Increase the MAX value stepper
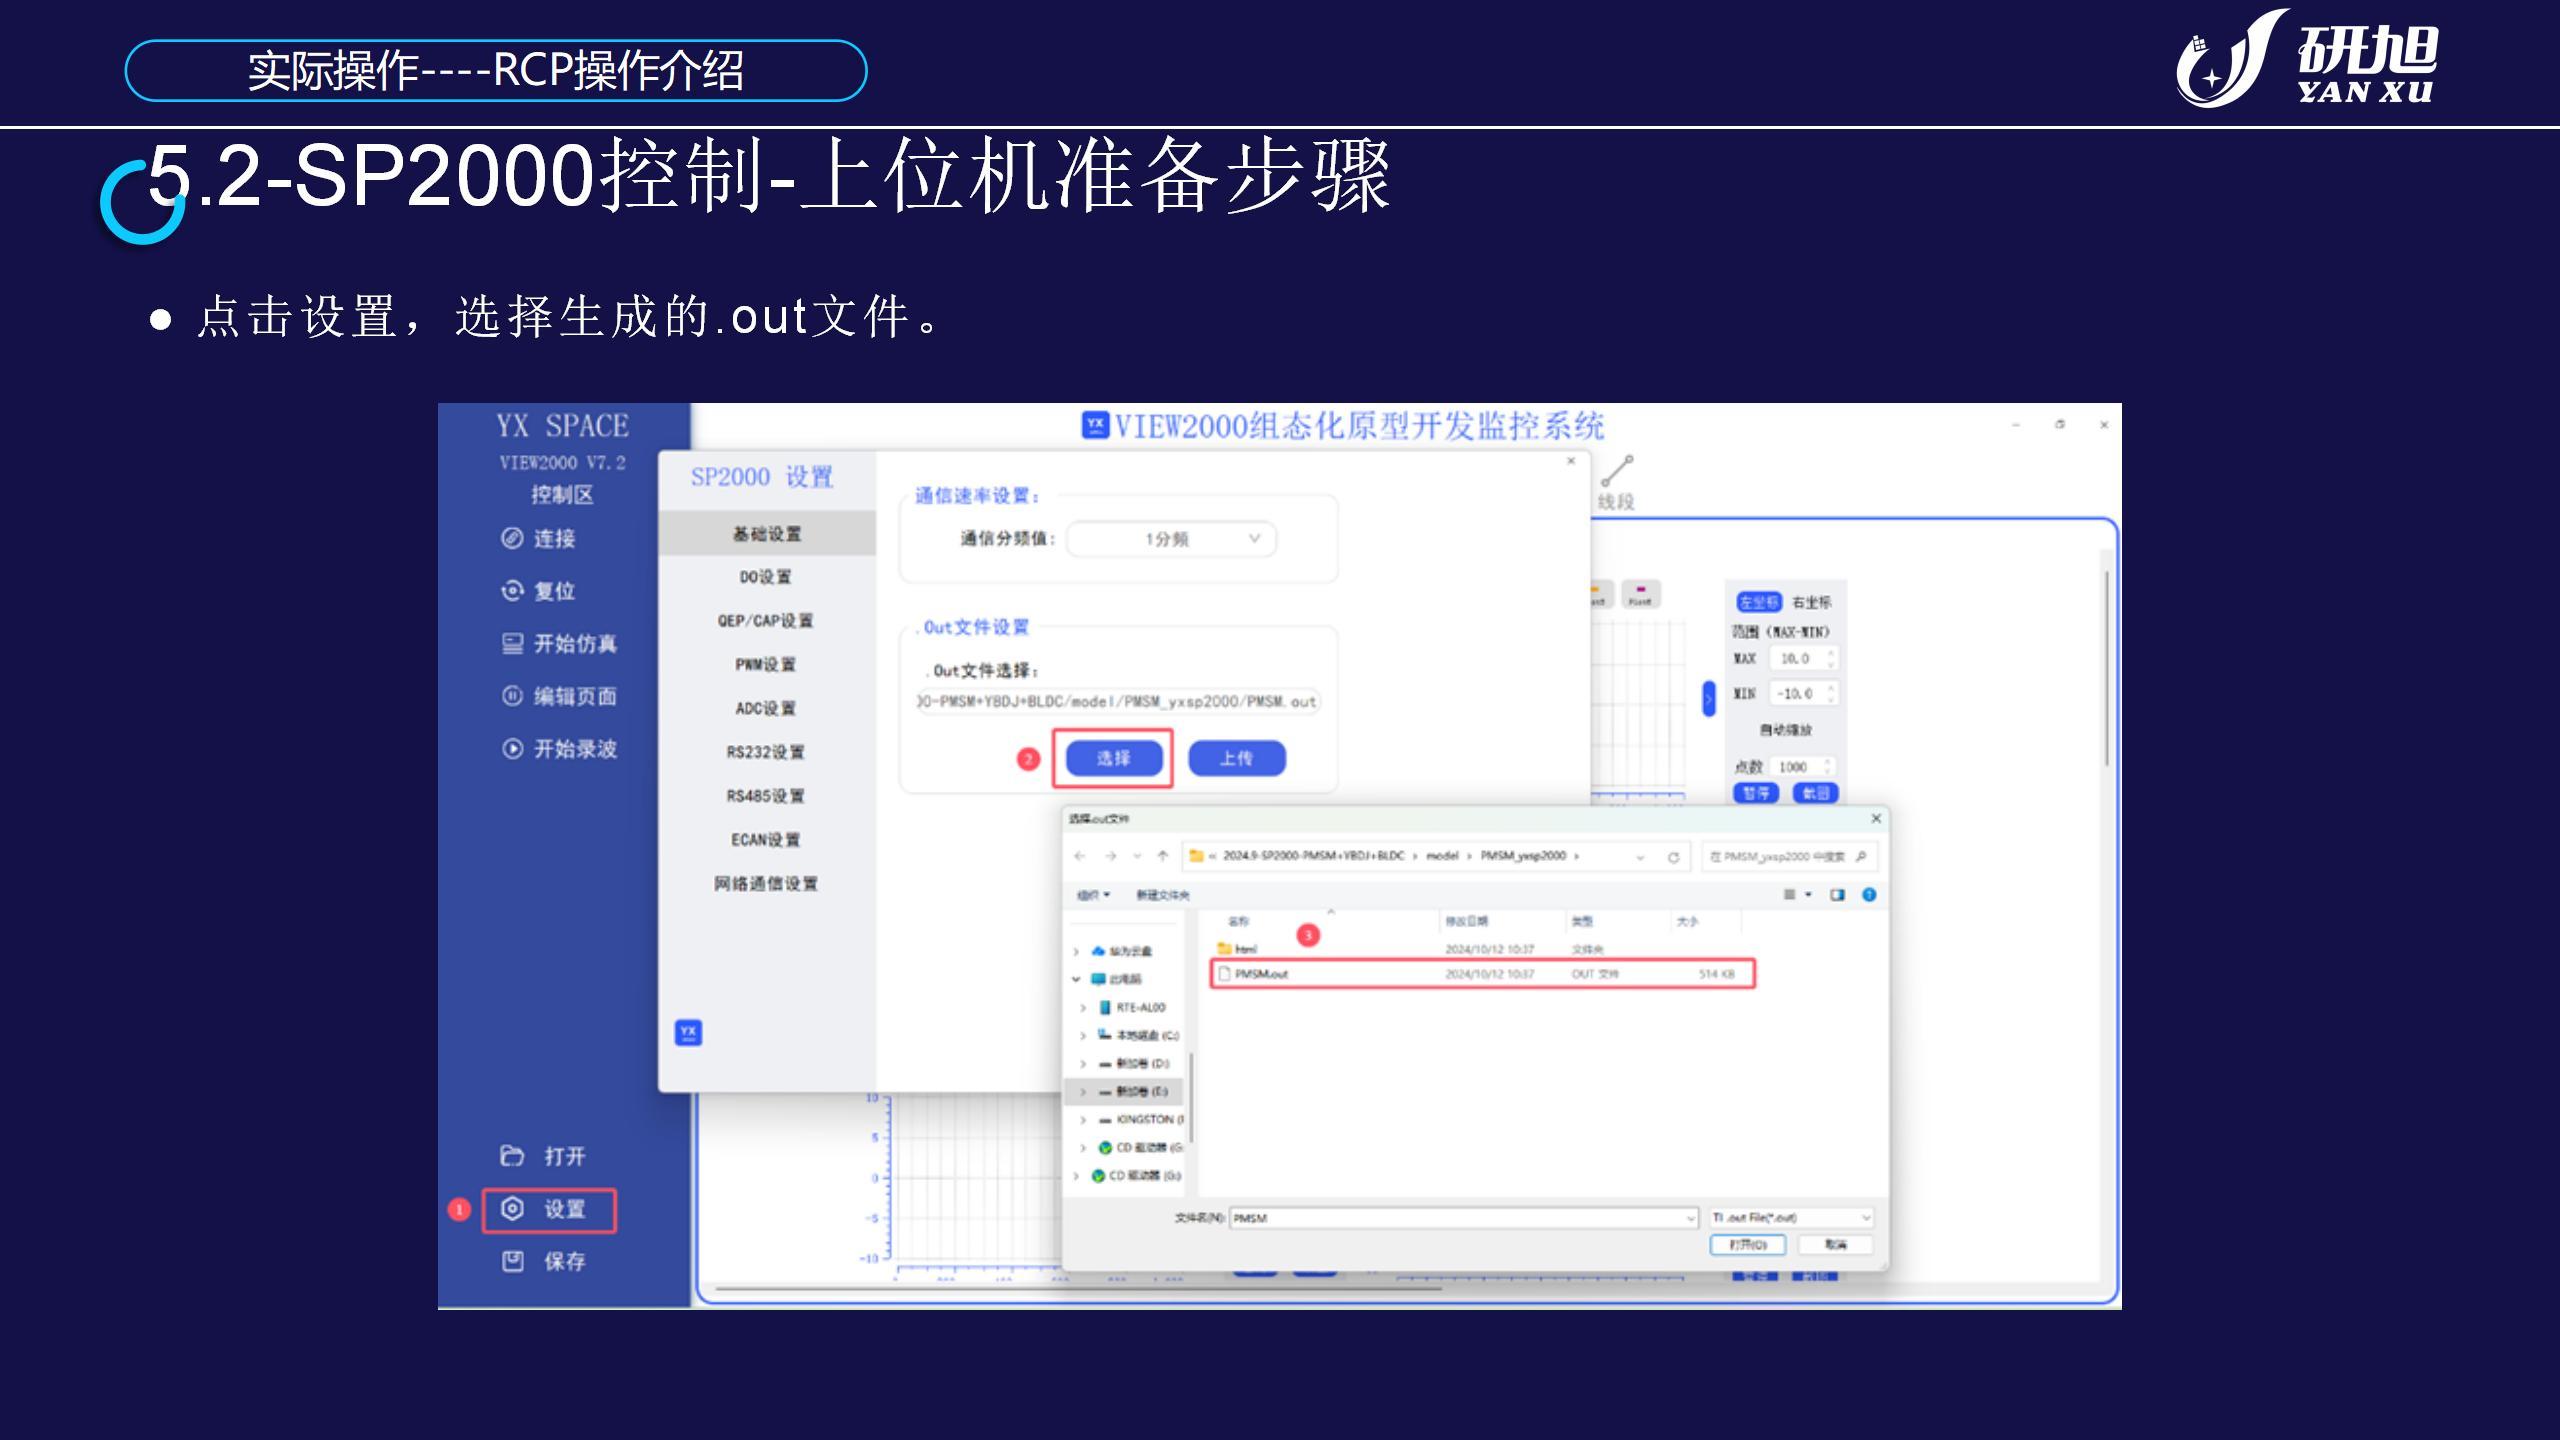Image resolution: width=2560 pixels, height=1440 pixels. [x=1831, y=653]
